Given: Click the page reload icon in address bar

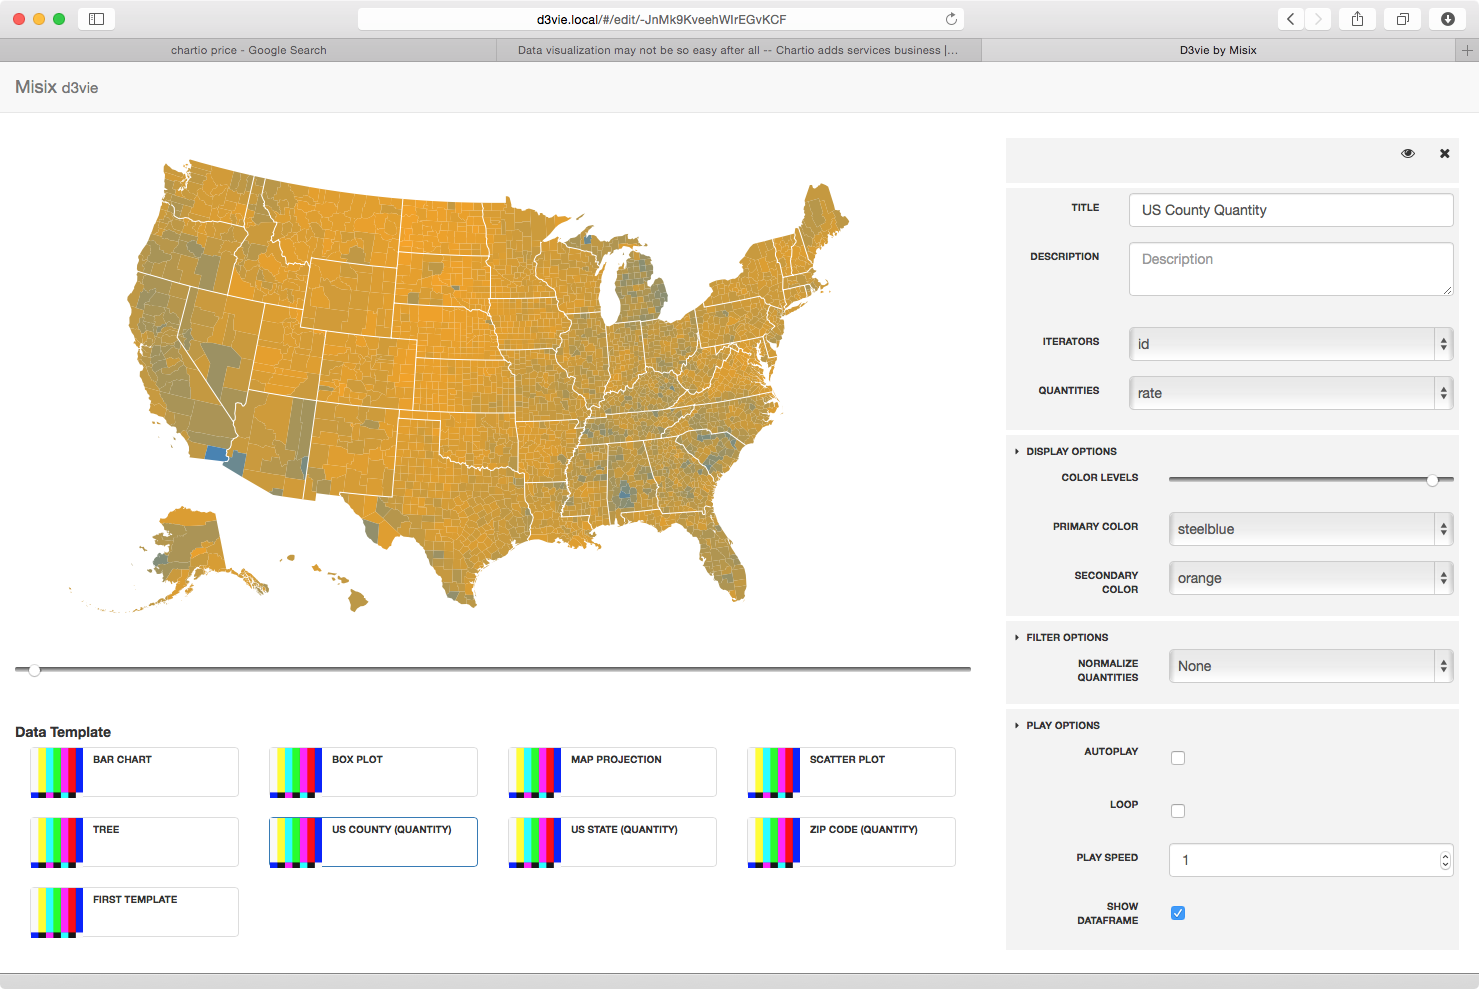Looking at the screenshot, I should pyautogui.click(x=951, y=19).
